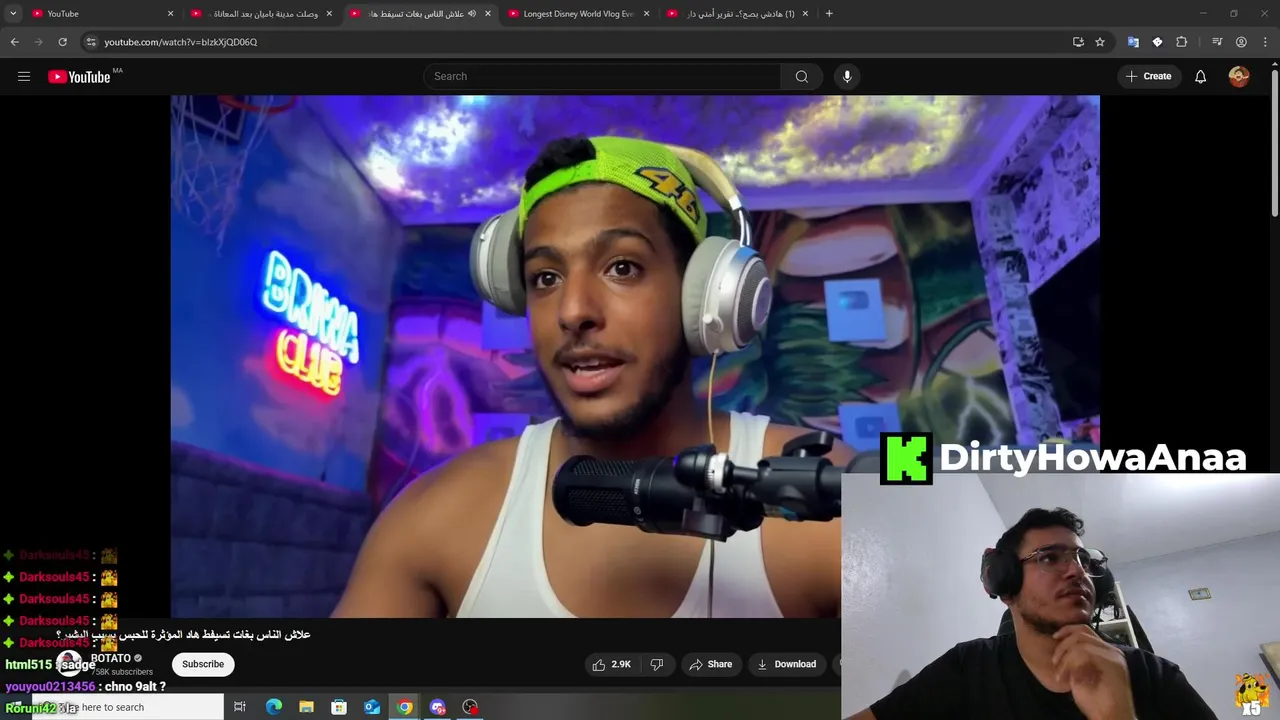Switch to the last tab with (1) notification
Viewport: 1280px width, 720px height.
pos(739,14)
